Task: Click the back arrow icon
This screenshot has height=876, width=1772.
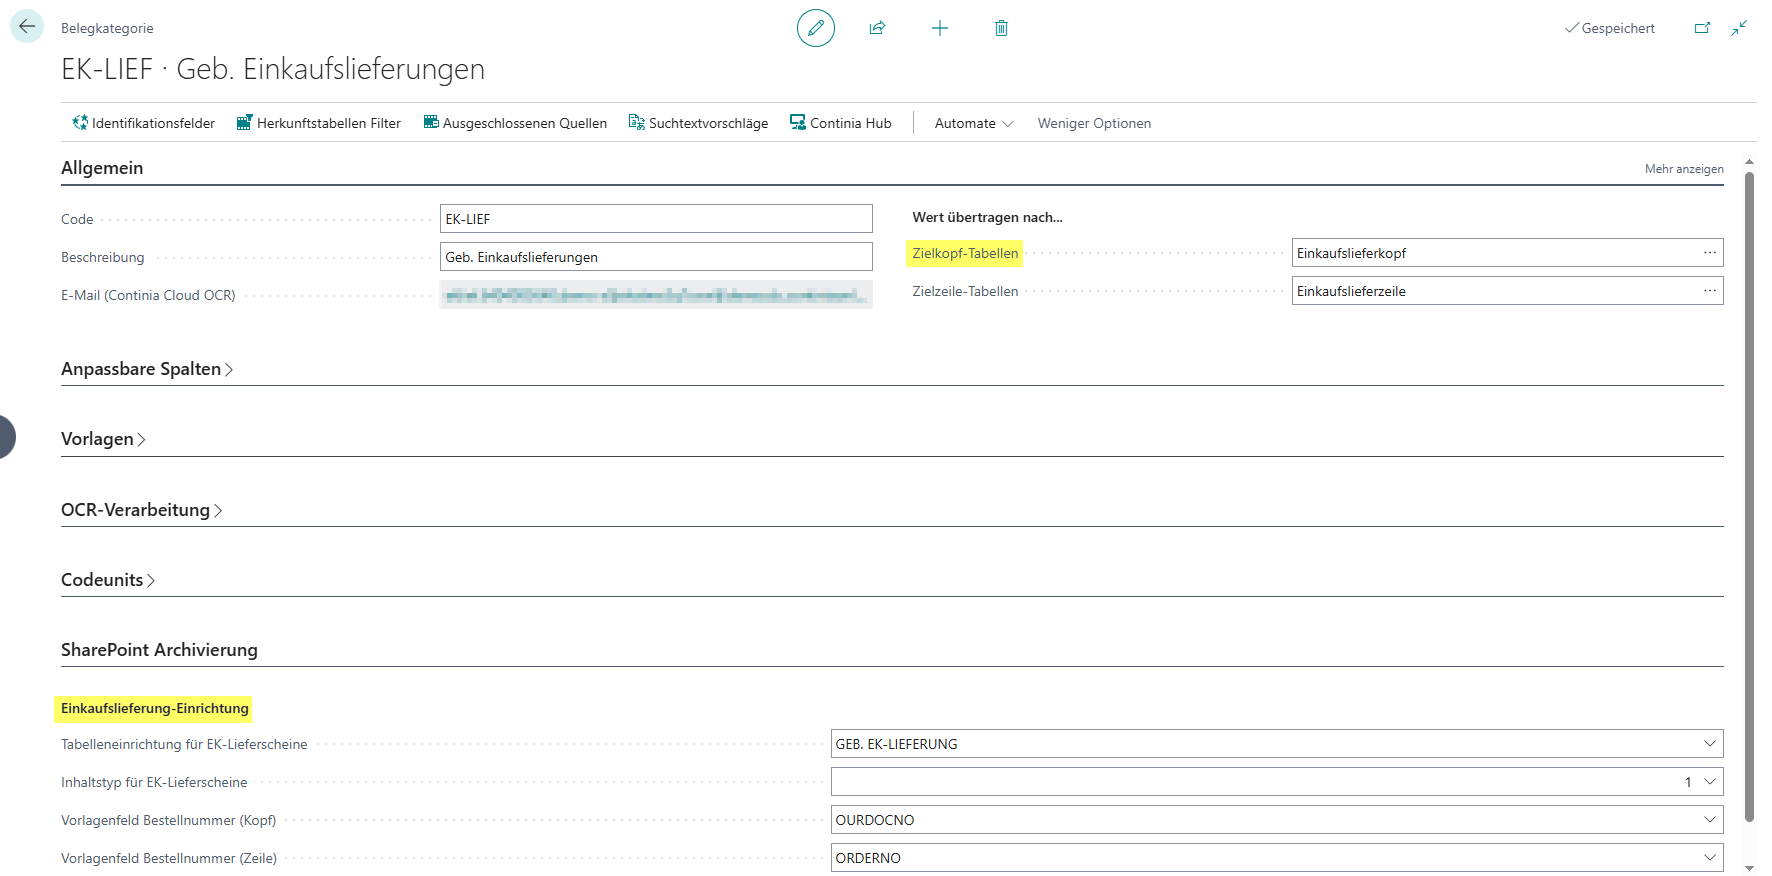Action: pyautogui.click(x=27, y=27)
